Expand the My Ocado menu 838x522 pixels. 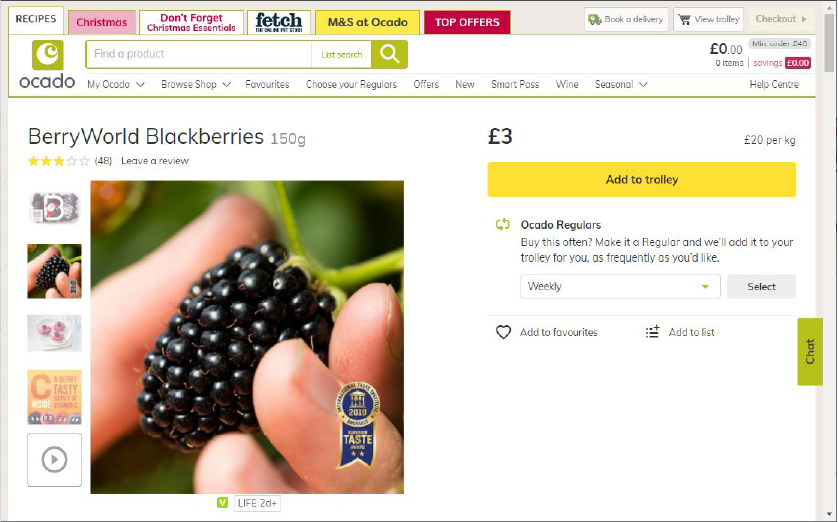(116, 84)
